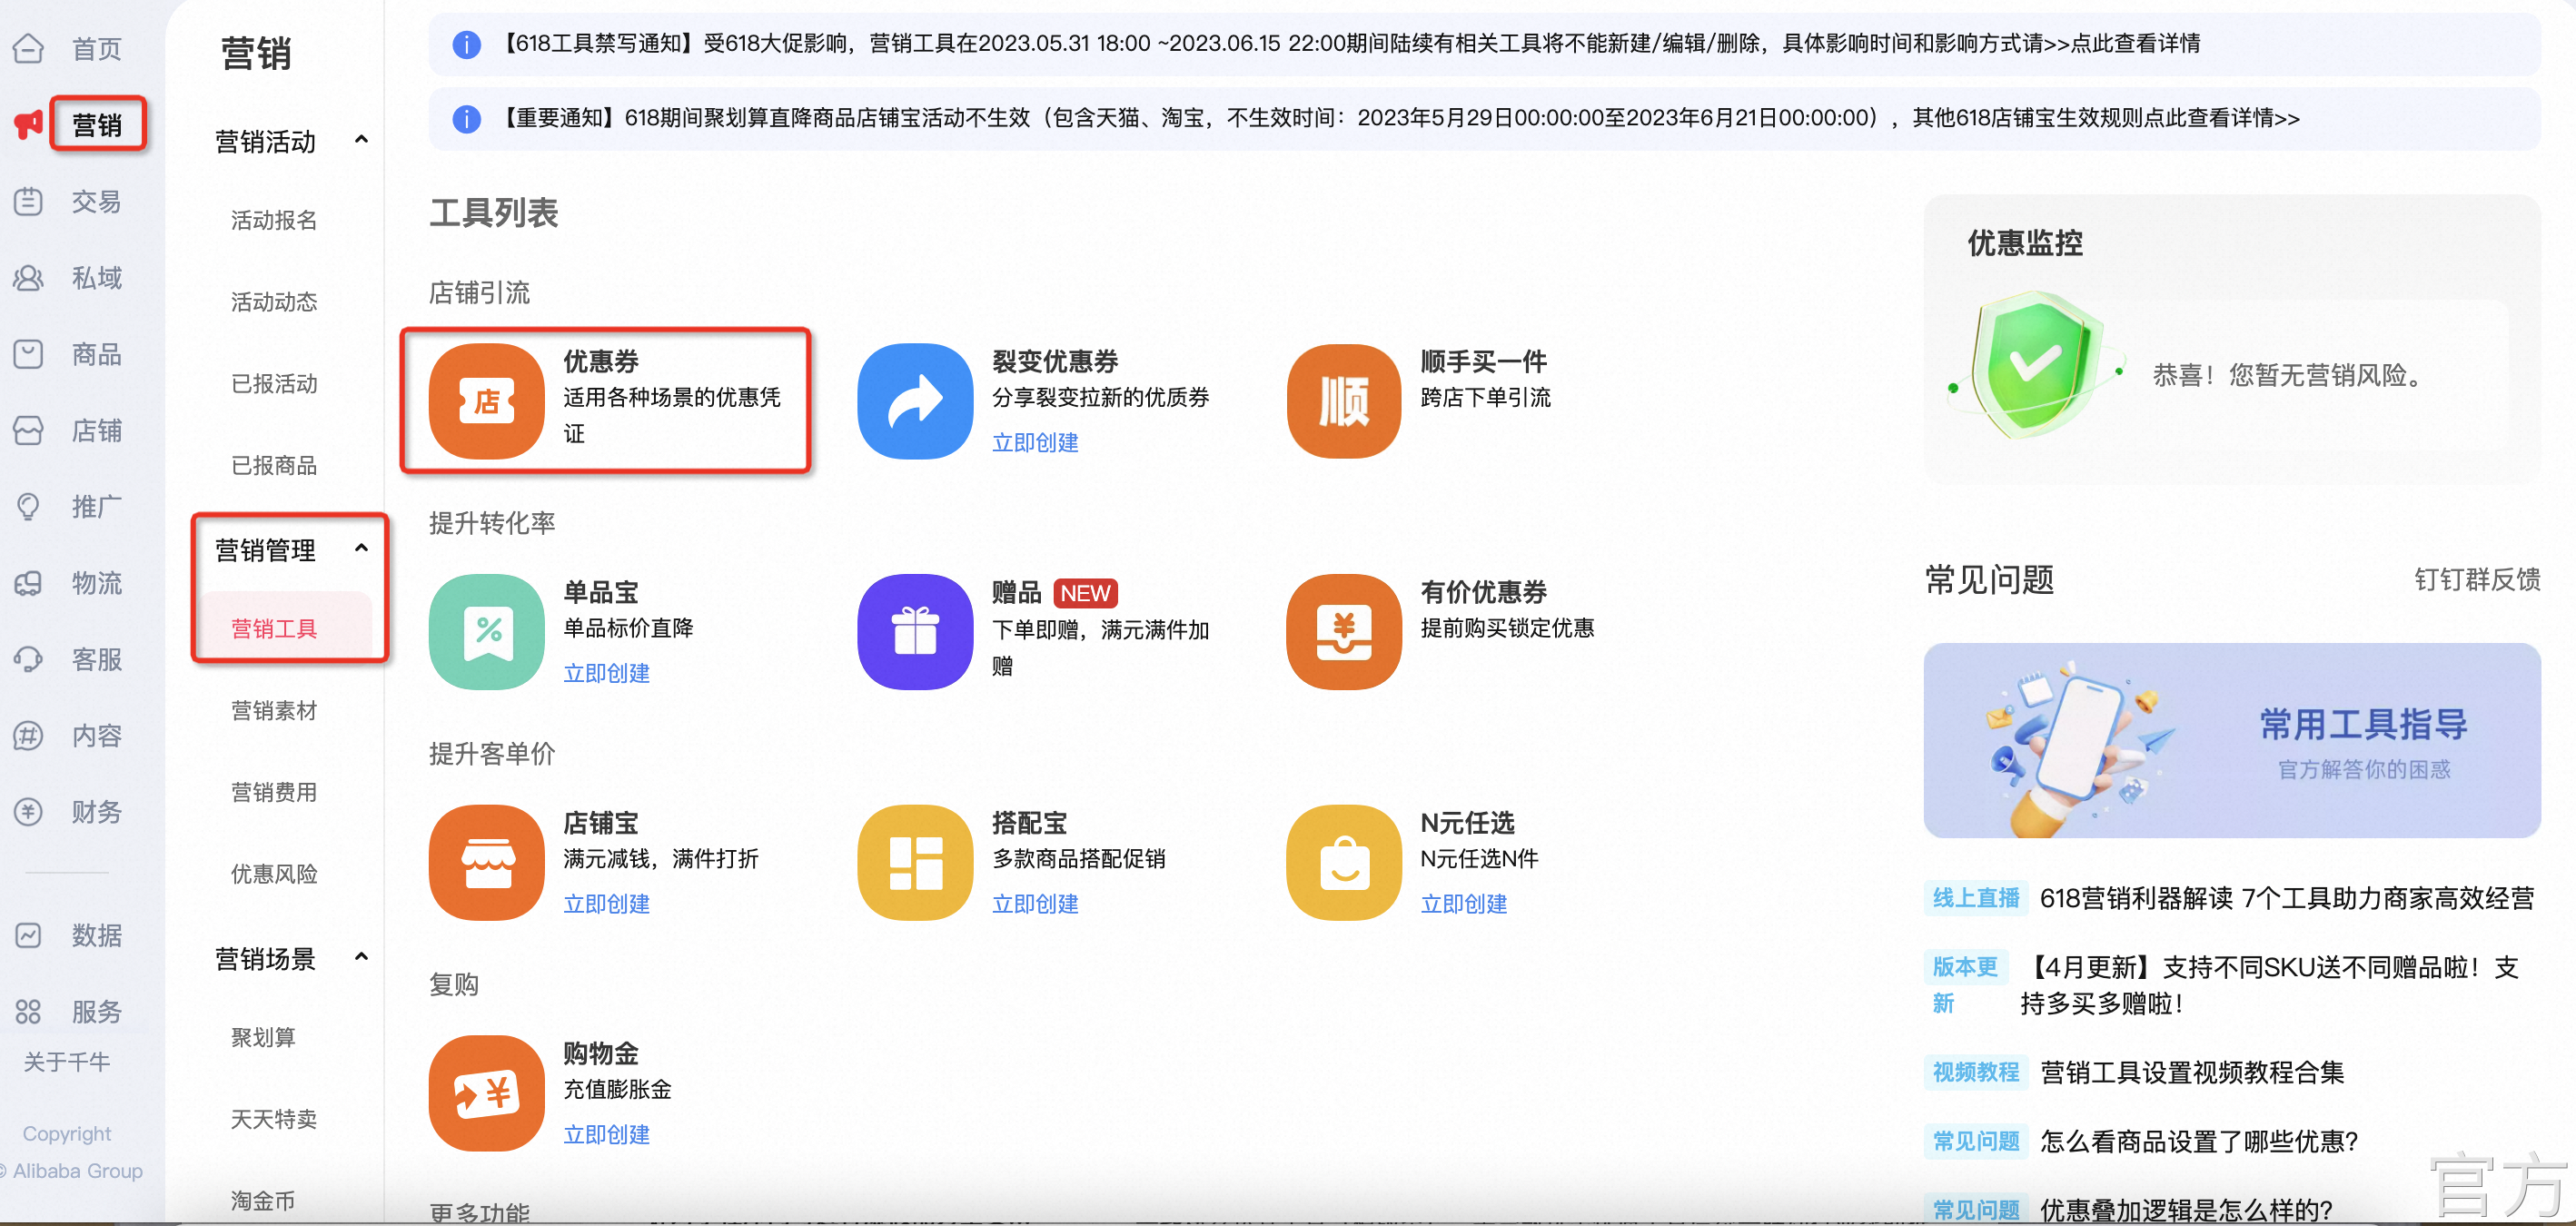Click the 内容 hashtag icon
This screenshot has width=2576, height=1226.
pos(28,735)
